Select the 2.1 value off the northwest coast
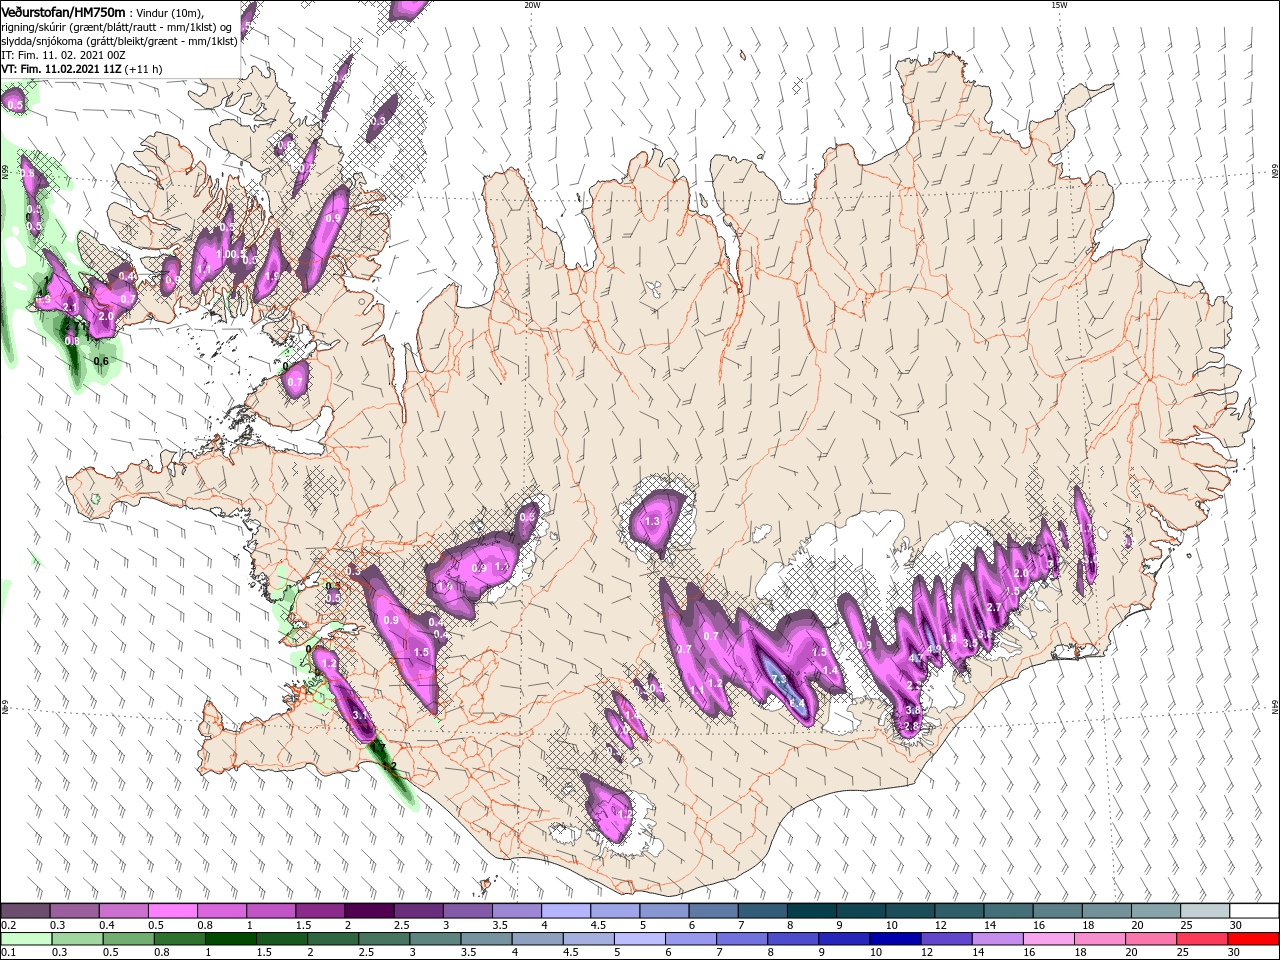 click(70, 307)
